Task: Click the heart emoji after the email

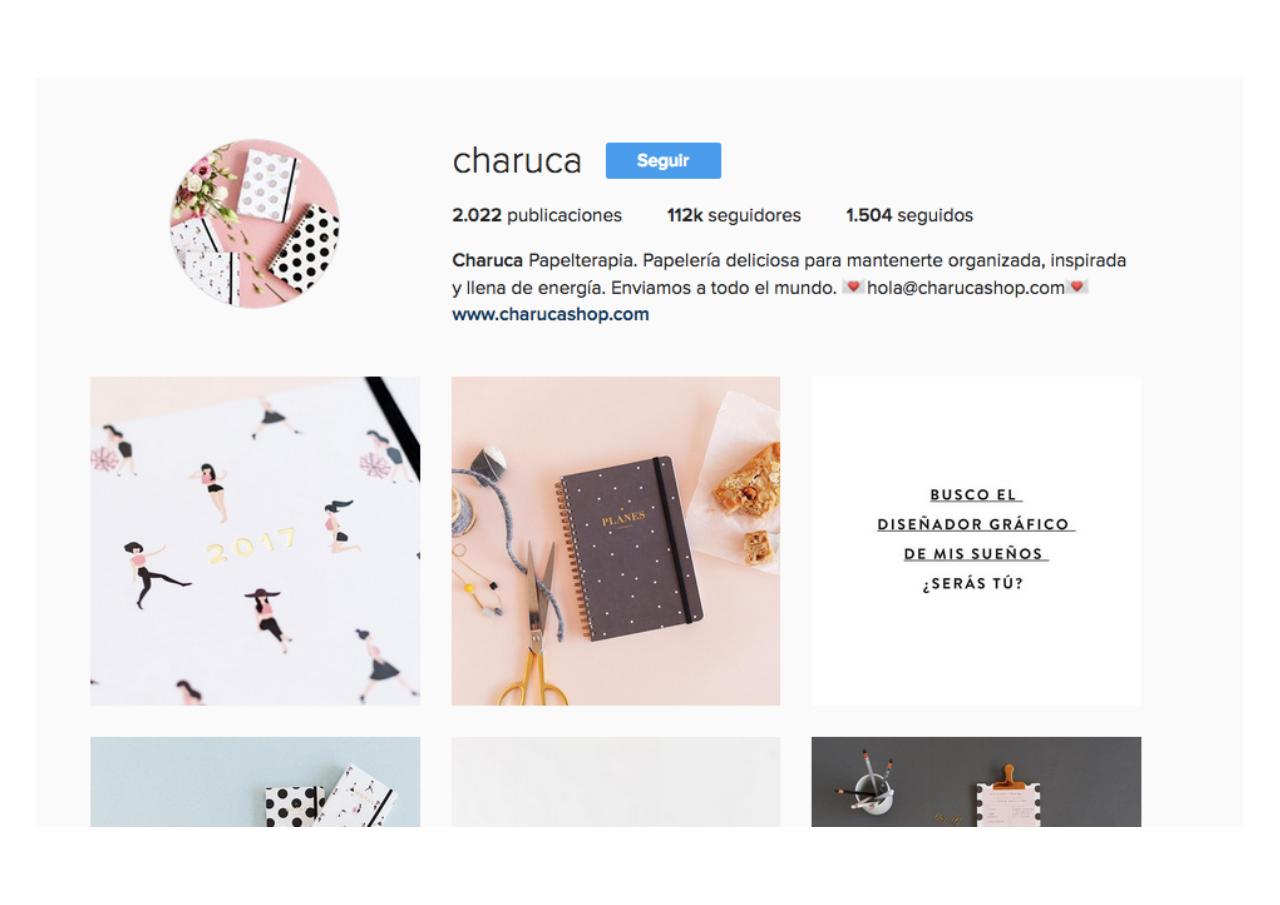Action: 1078,288
